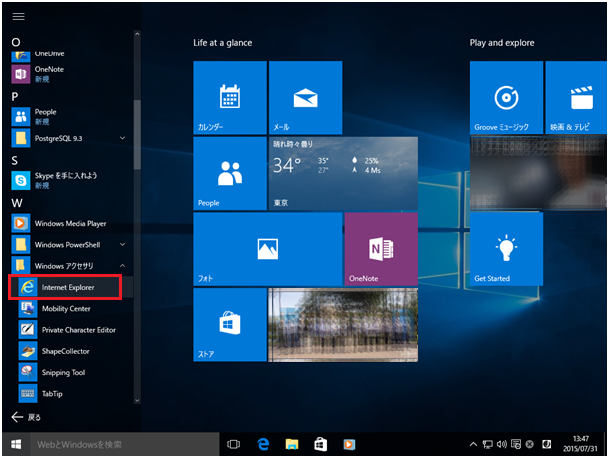Open the フォト photos tile
Viewport: 609px width, 458px height.
[268, 249]
